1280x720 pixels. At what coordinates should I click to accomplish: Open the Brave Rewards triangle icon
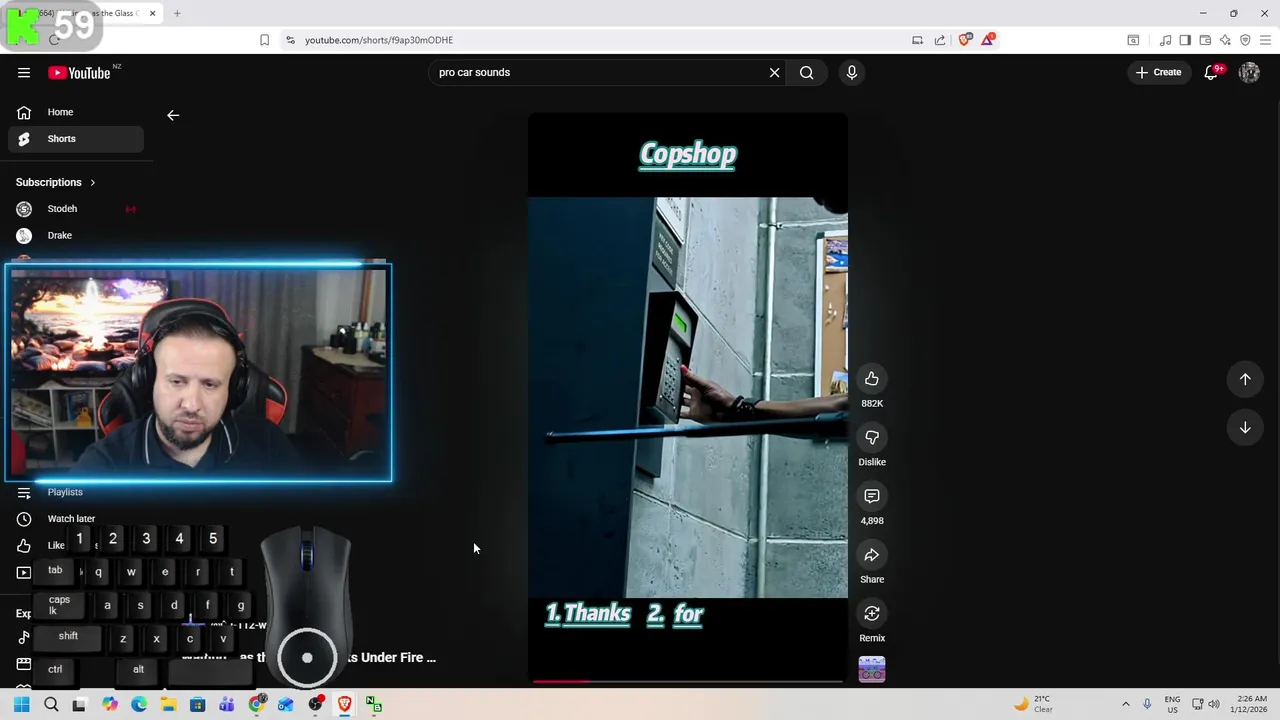coord(988,40)
